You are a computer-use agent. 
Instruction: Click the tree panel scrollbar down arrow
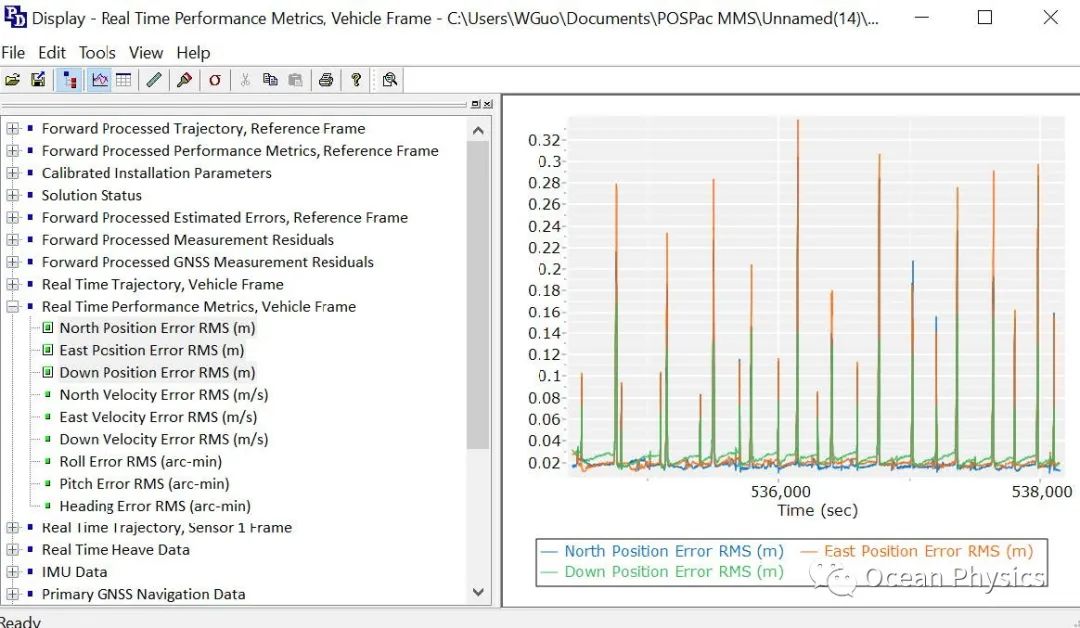(x=477, y=594)
